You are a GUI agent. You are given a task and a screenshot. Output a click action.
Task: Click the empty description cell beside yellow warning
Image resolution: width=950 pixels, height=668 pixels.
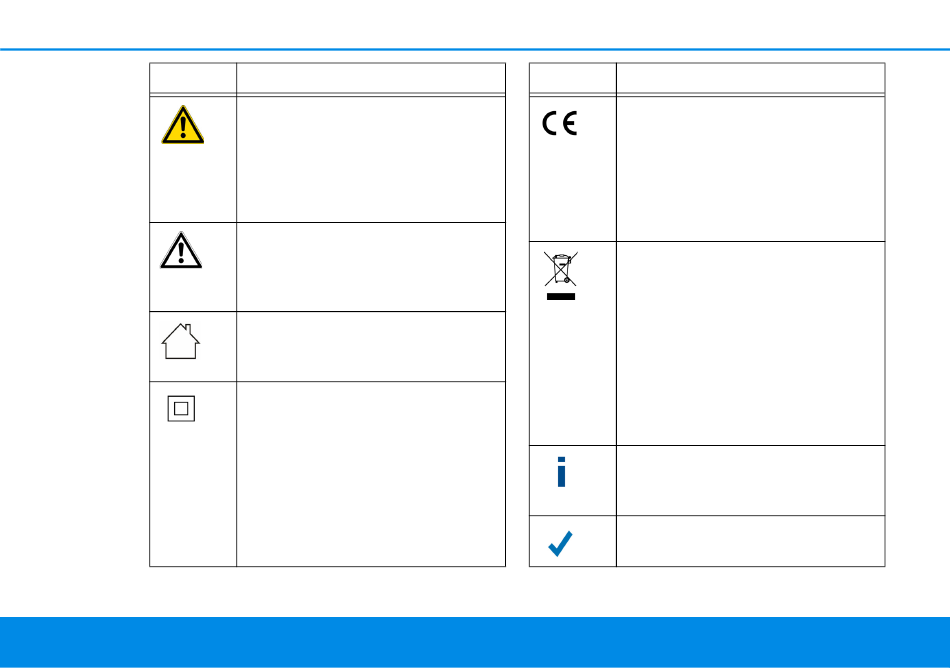[x=371, y=159]
